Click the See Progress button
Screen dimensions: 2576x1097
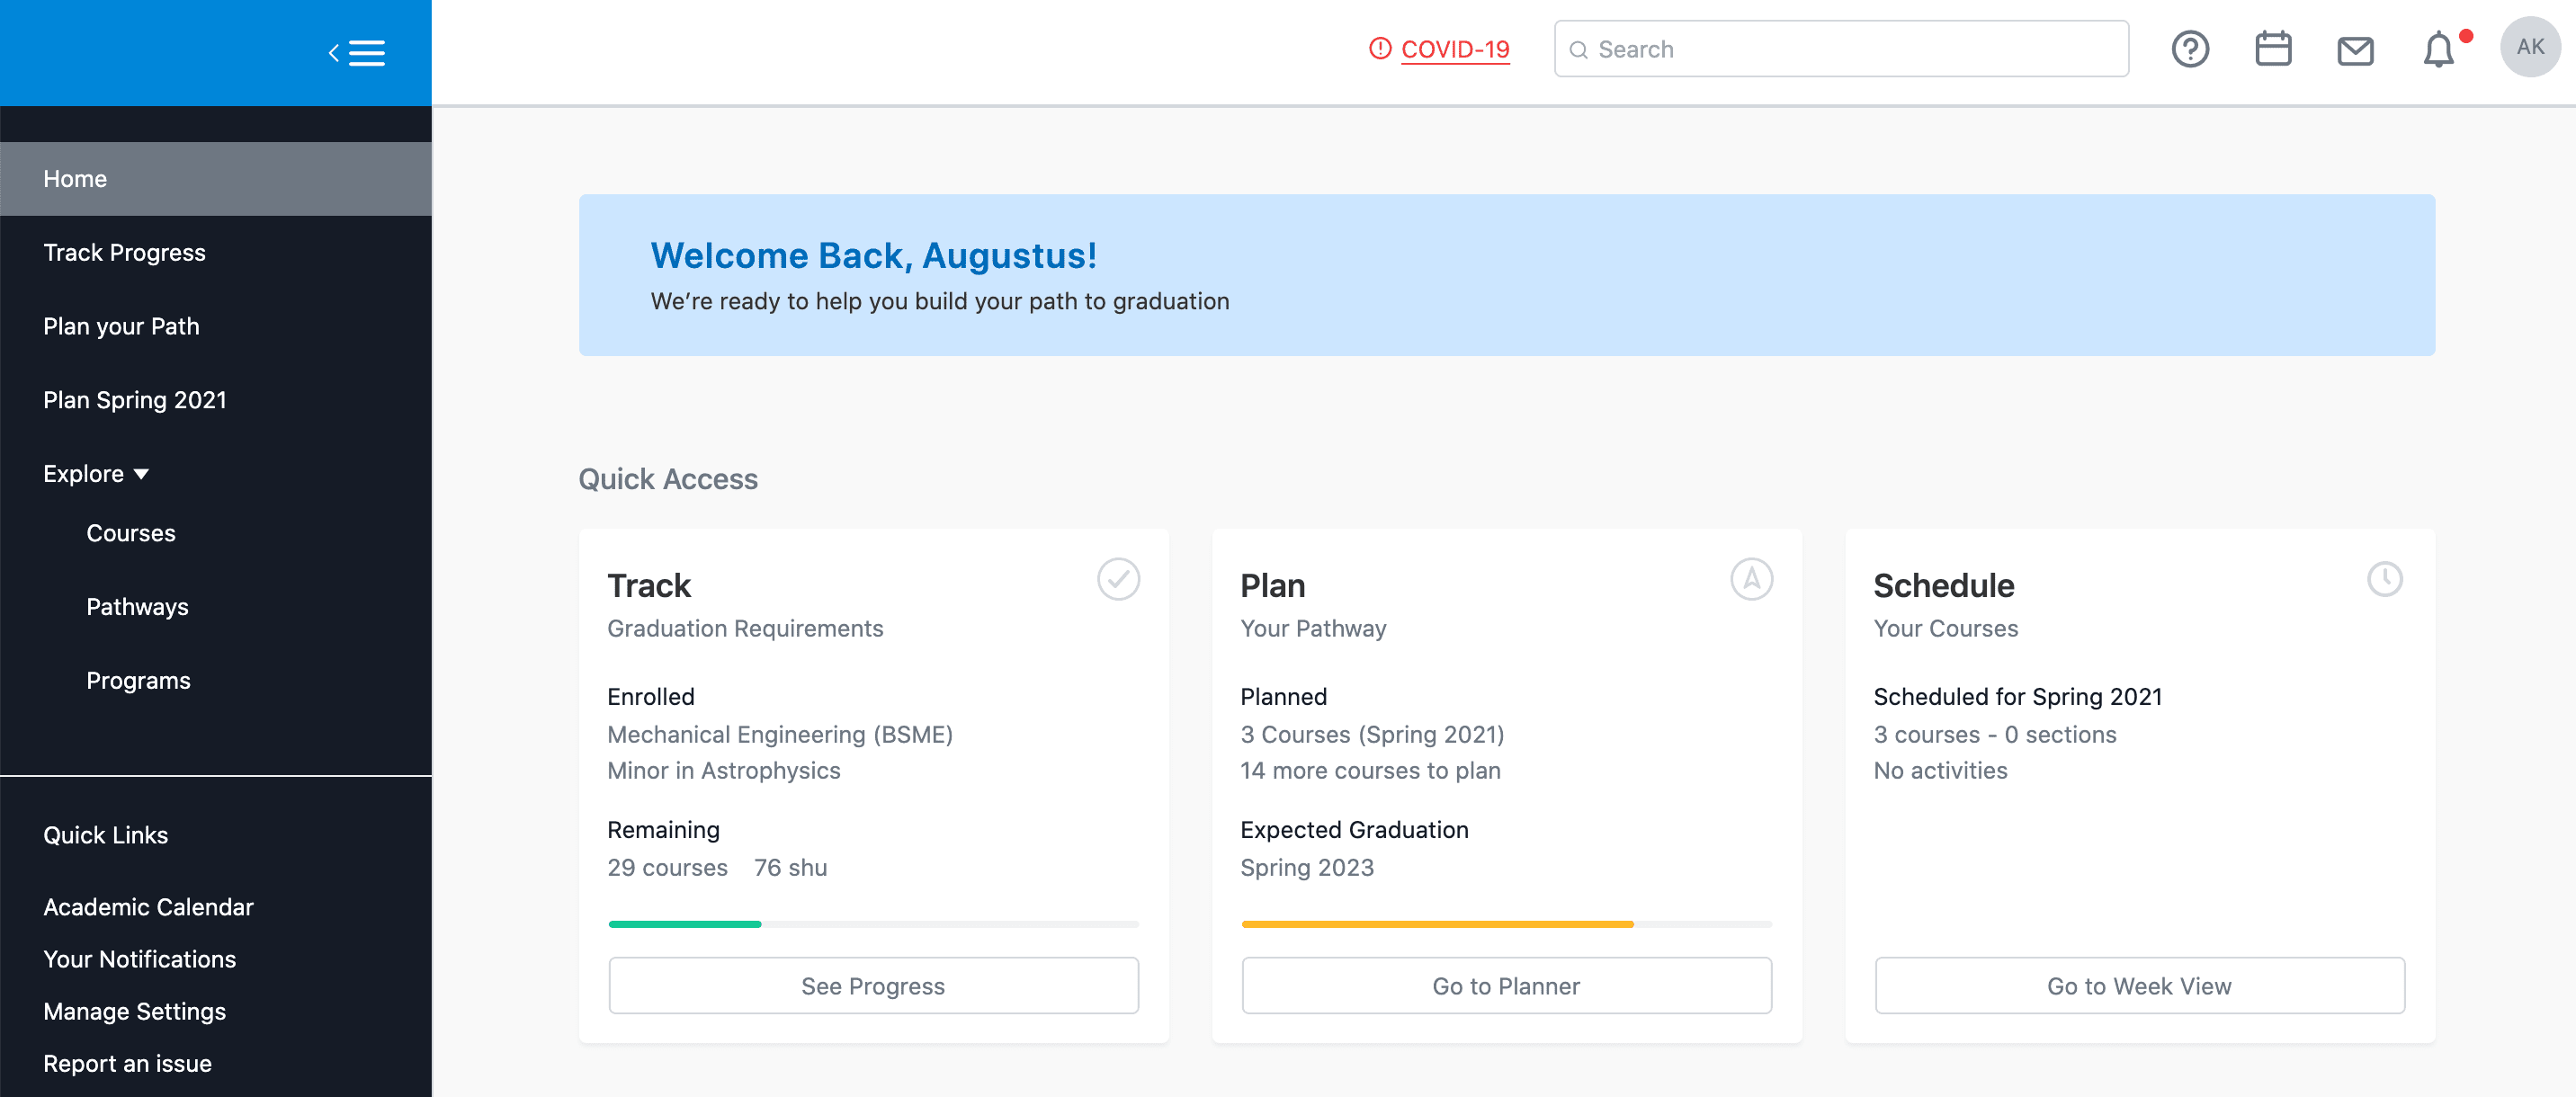[x=873, y=985]
